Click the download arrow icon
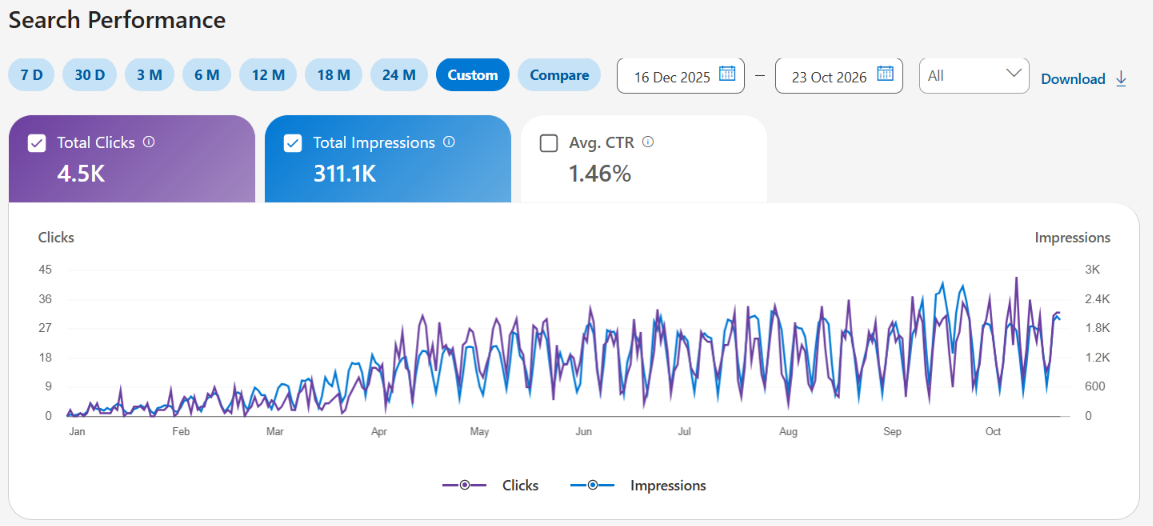Image resolution: width=1153 pixels, height=526 pixels. [x=1121, y=79]
